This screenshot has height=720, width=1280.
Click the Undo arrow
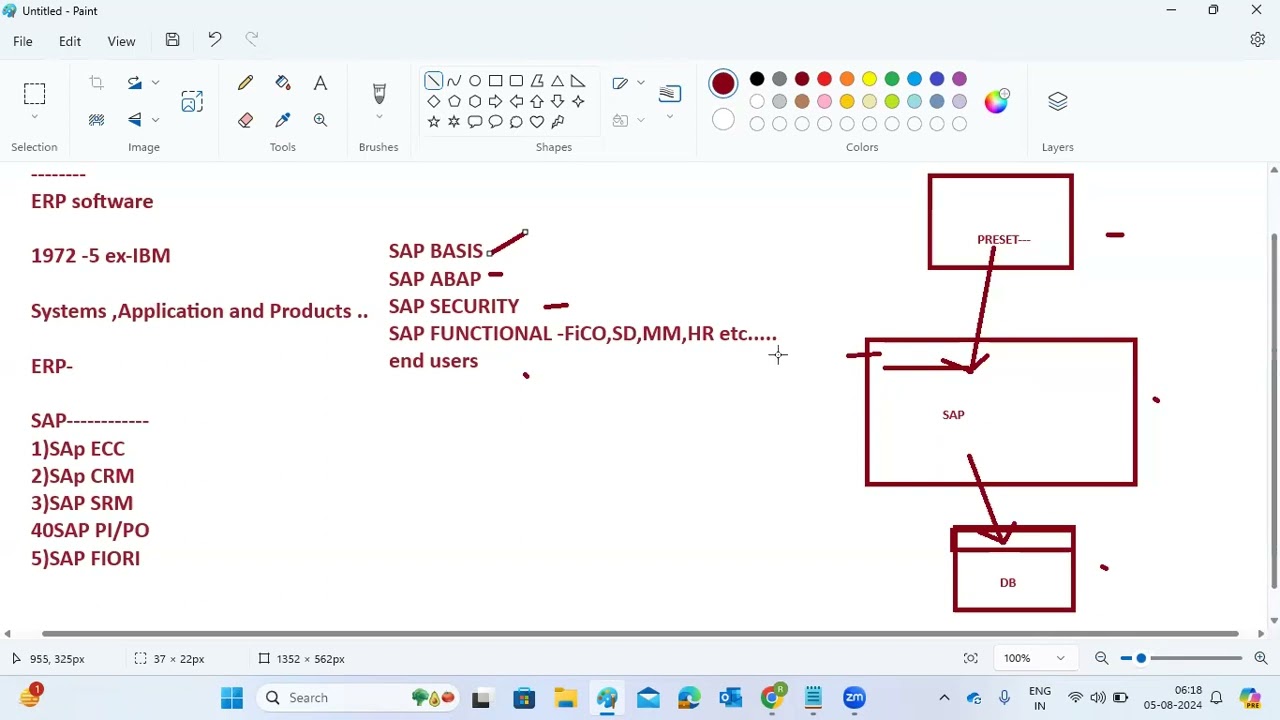[x=214, y=40]
